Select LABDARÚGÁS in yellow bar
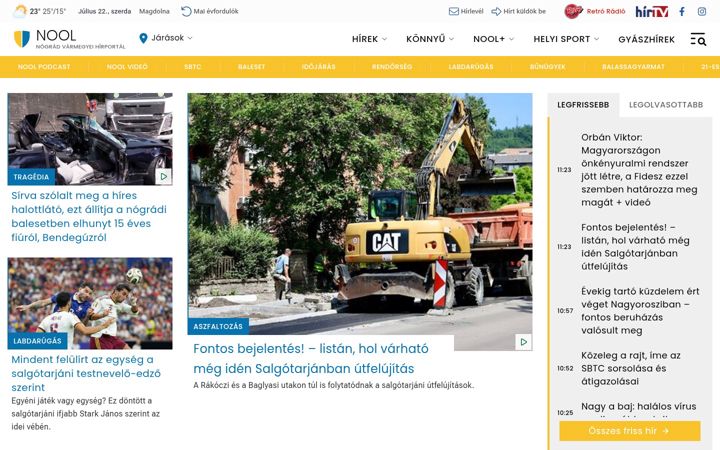Image resolution: width=720 pixels, height=450 pixels. coord(471,67)
